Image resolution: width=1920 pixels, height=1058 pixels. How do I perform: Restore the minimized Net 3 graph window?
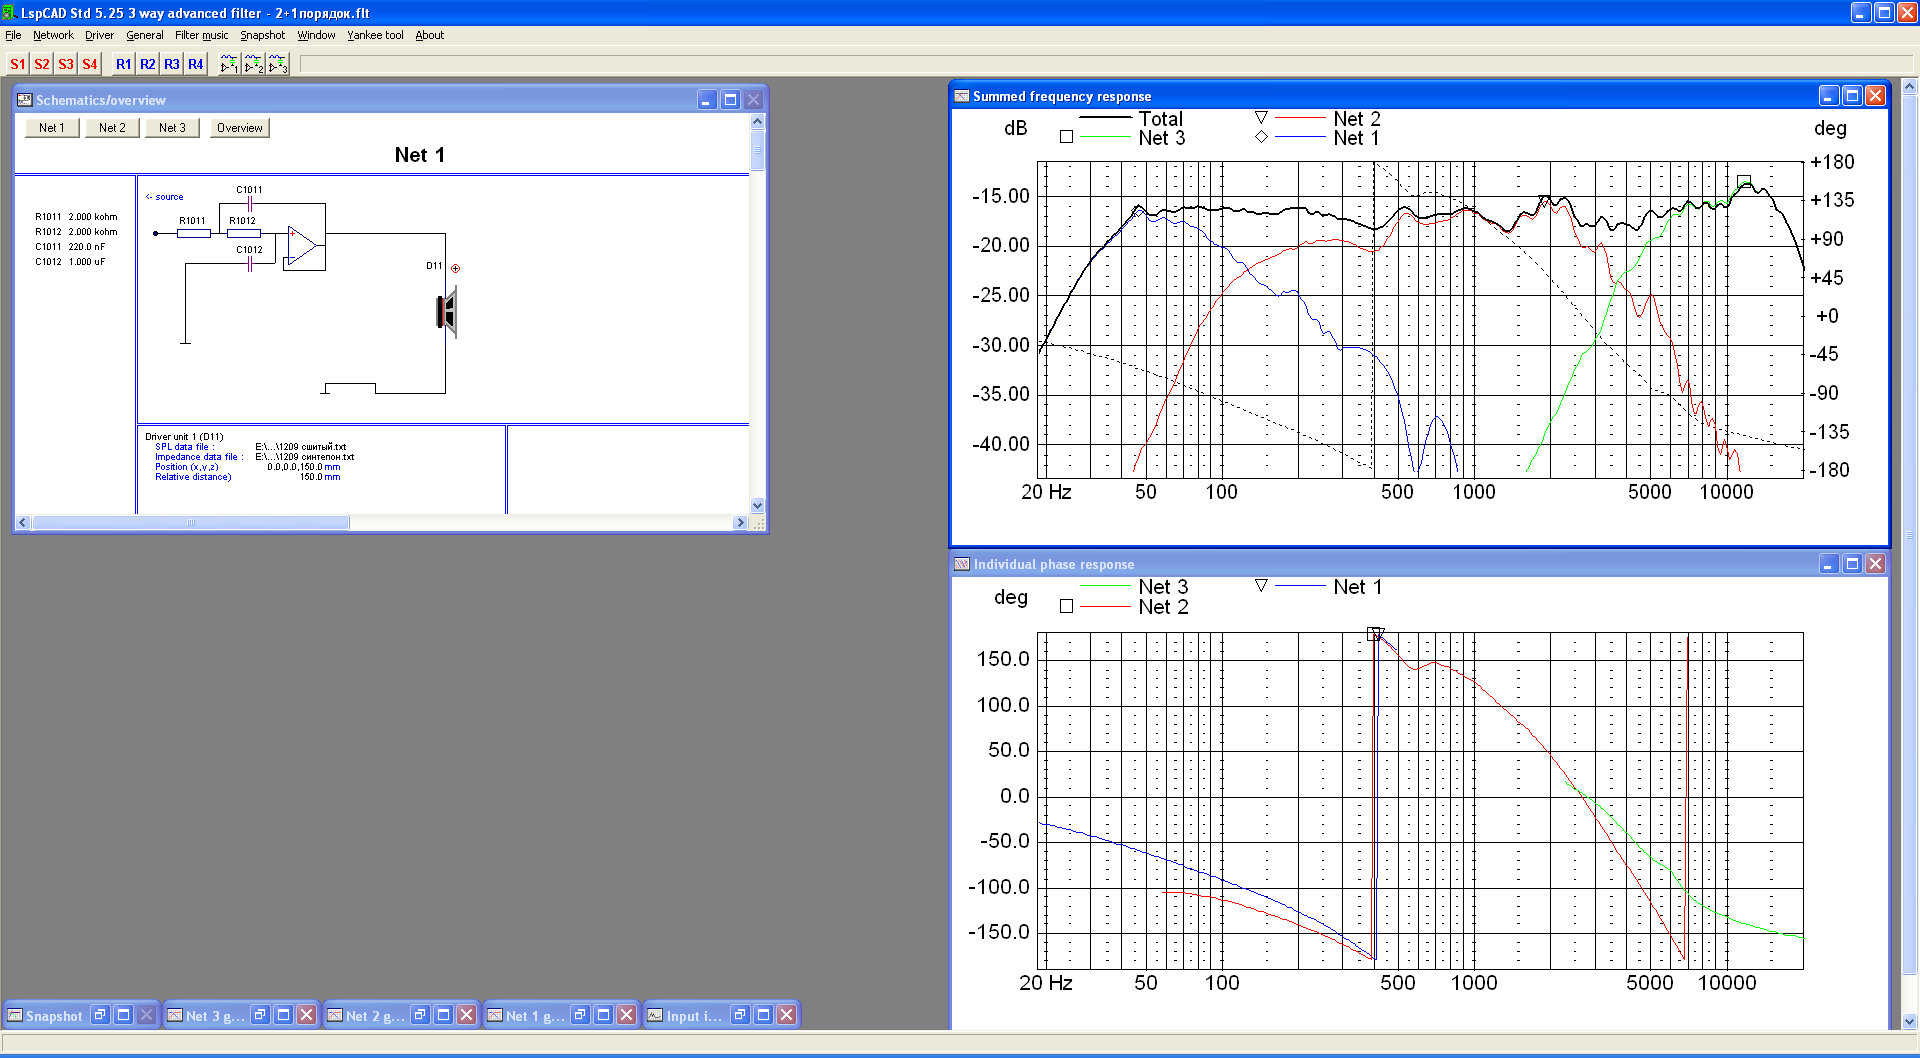pyautogui.click(x=260, y=1015)
